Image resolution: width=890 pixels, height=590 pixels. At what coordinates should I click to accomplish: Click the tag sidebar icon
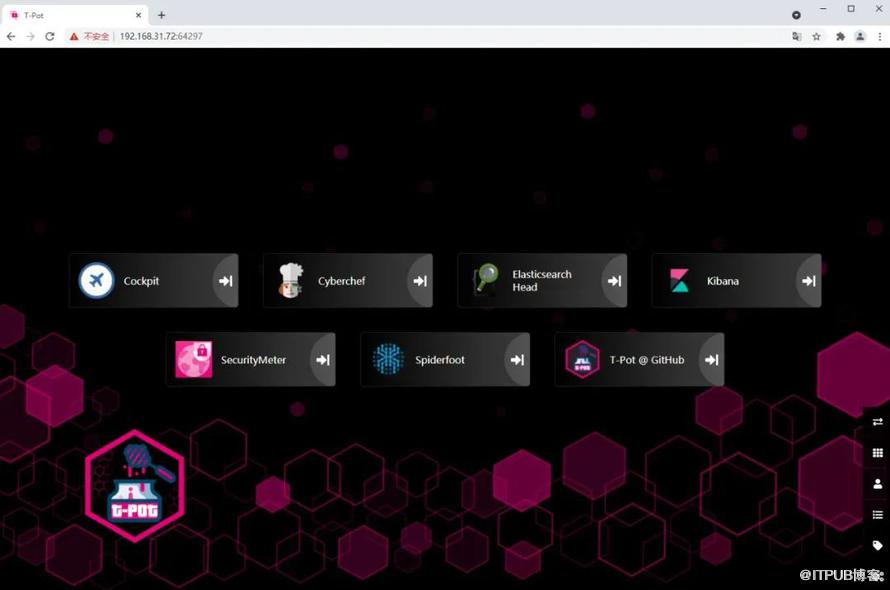pyautogui.click(x=878, y=546)
